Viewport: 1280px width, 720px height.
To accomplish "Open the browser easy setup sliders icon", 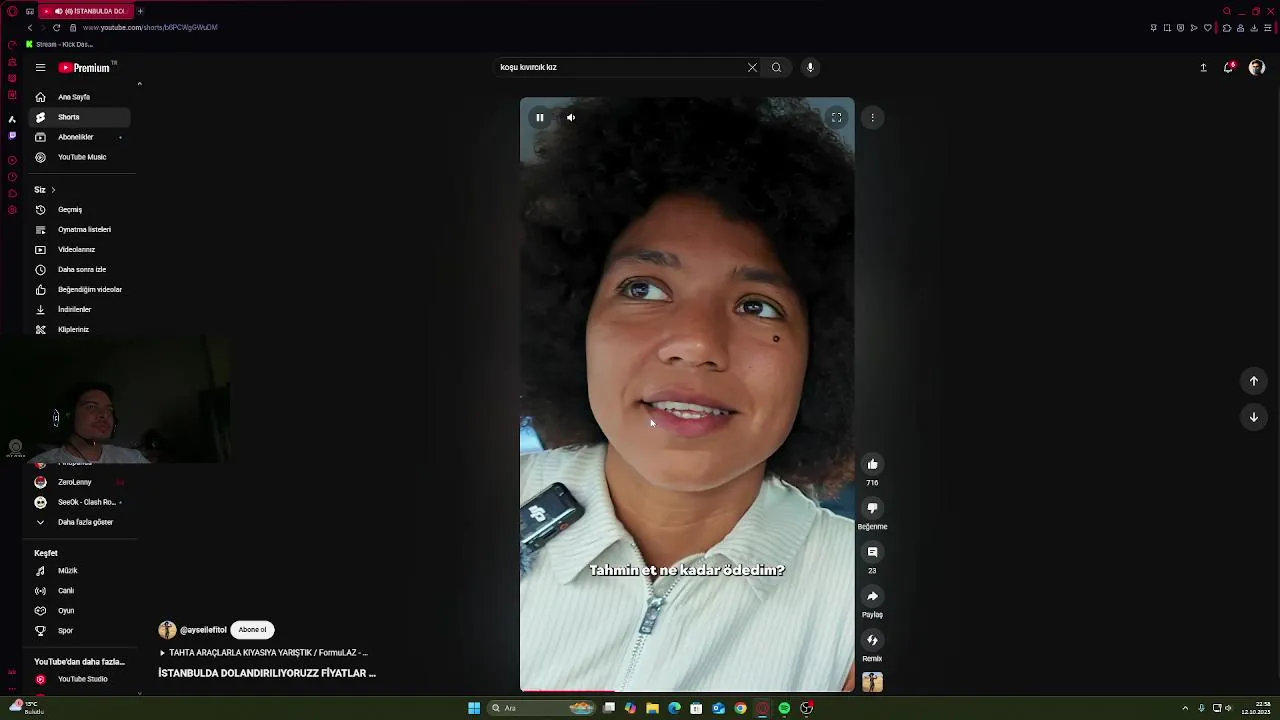I will pos(1268,28).
